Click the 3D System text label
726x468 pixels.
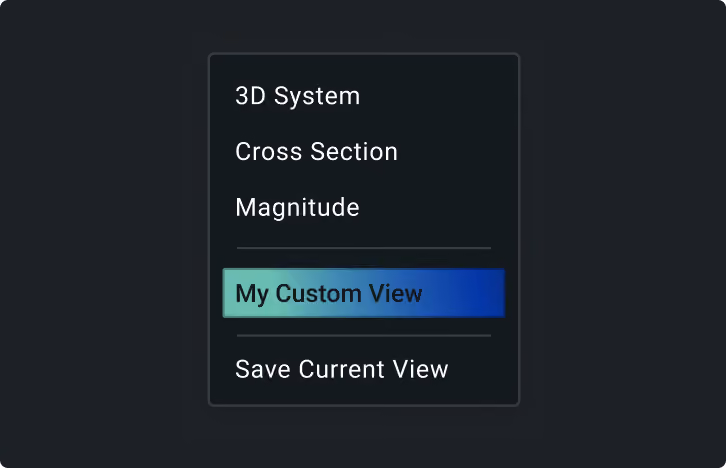click(x=298, y=97)
